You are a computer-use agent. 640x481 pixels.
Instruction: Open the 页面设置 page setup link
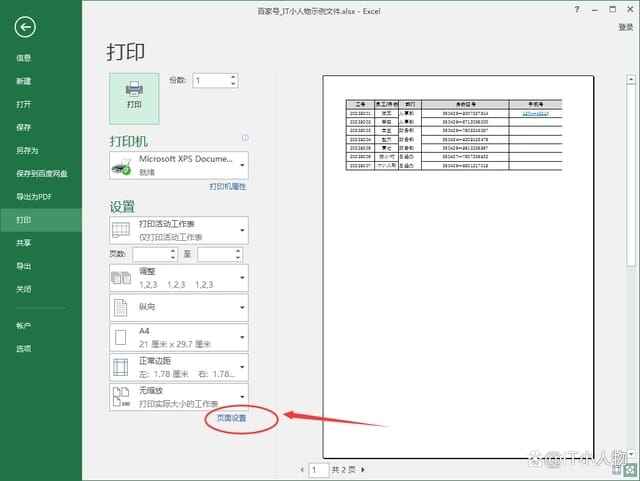coord(231,418)
